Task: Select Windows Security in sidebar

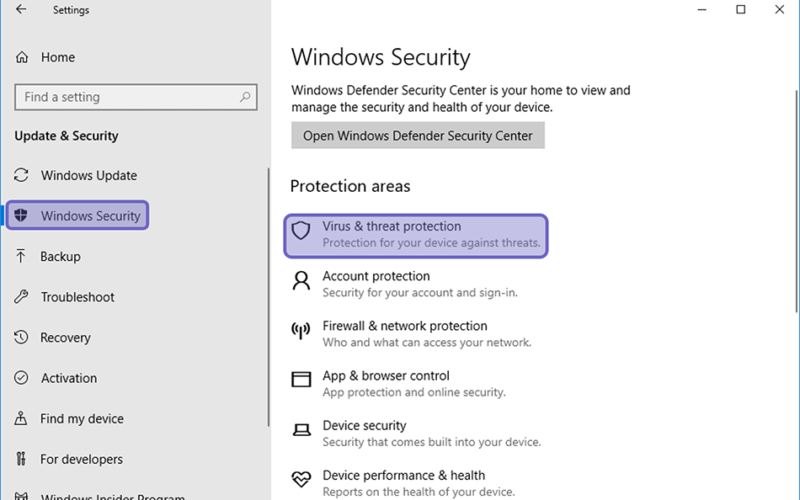Action: click(x=78, y=215)
